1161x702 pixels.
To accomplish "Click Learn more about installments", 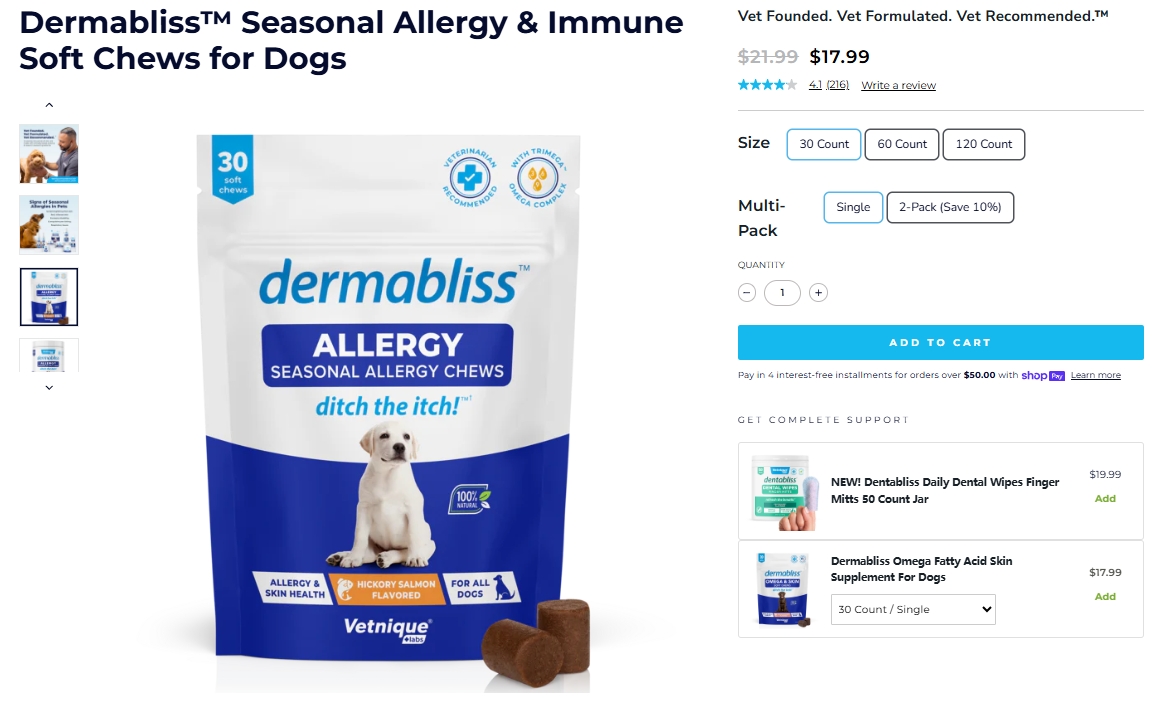I will [1095, 375].
